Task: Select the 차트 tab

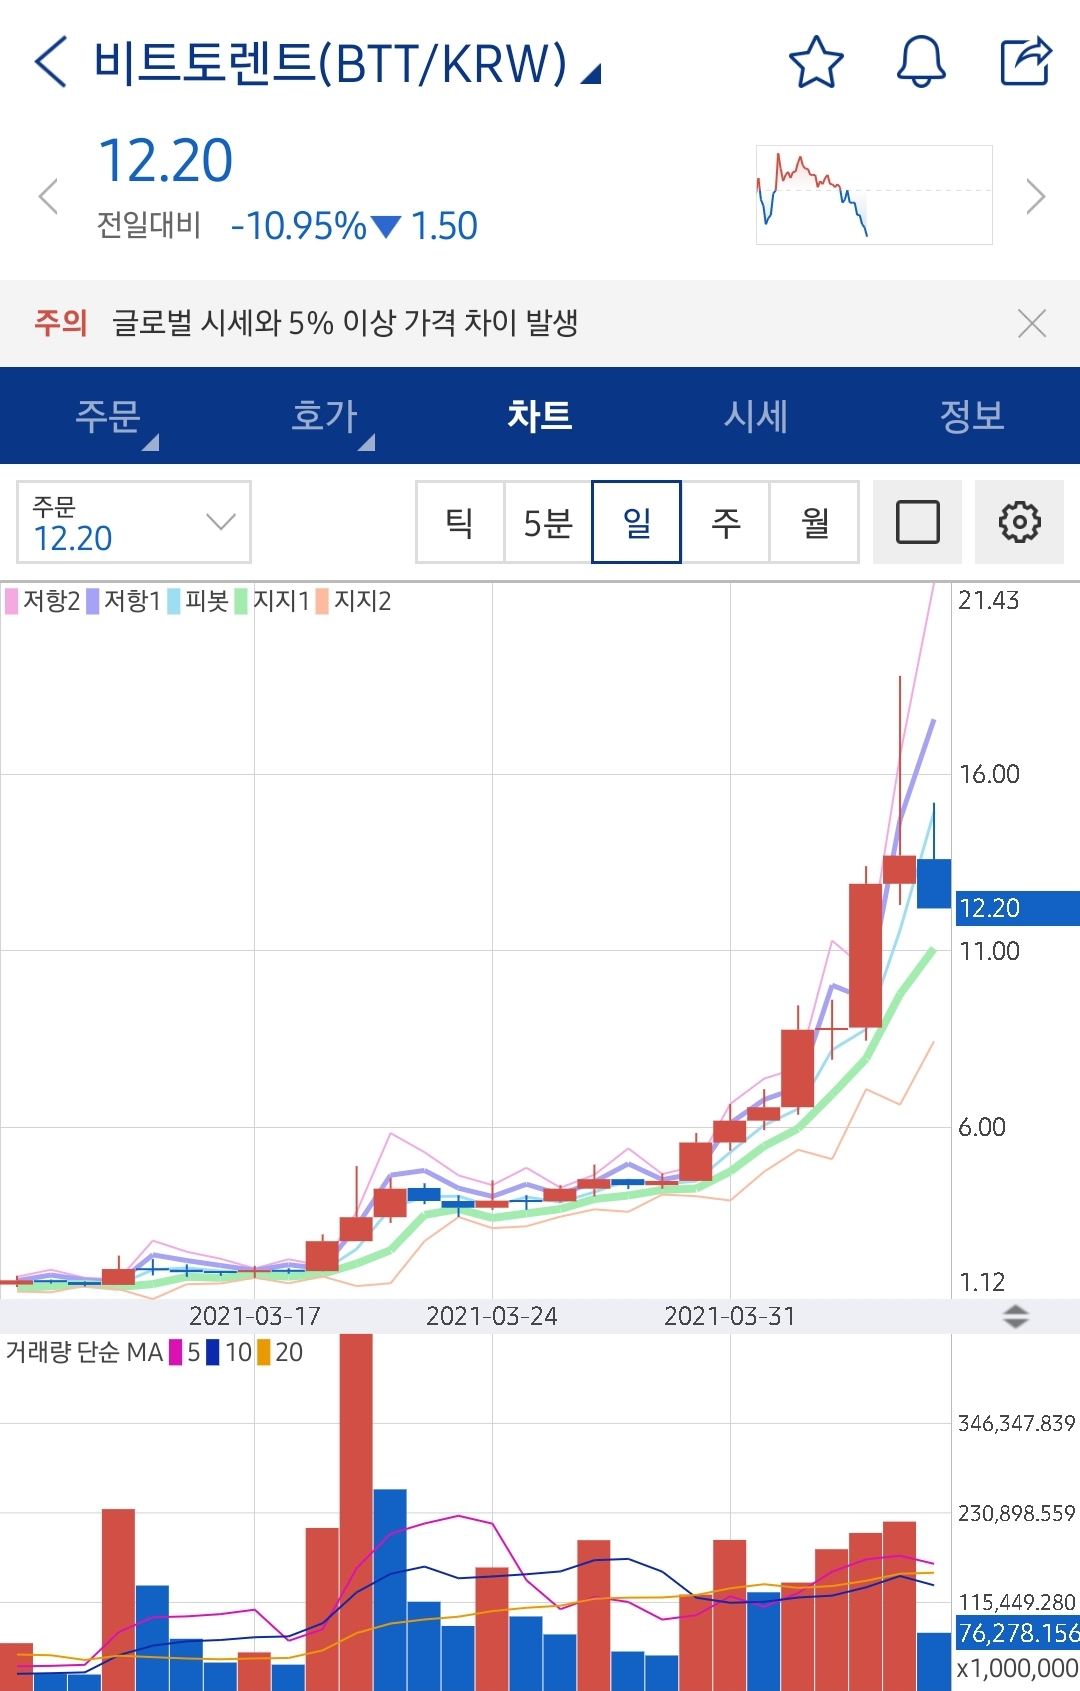Action: click(540, 415)
